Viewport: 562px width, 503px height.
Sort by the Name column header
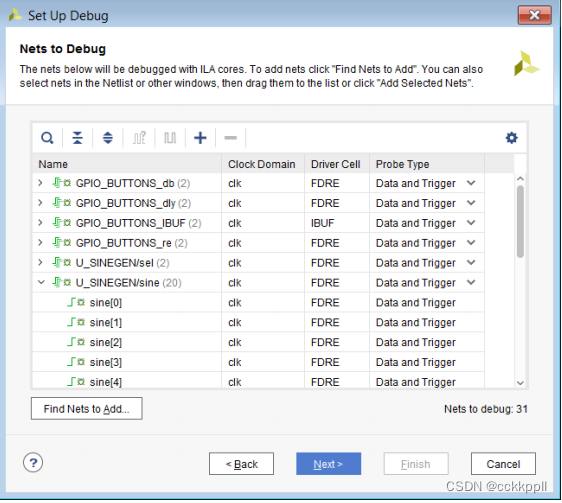(x=127, y=164)
